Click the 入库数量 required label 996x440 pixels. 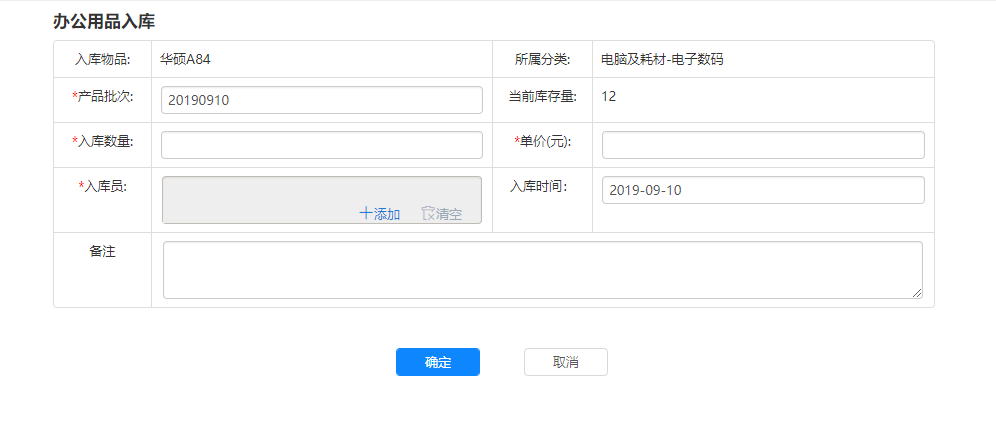coord(103,141)
